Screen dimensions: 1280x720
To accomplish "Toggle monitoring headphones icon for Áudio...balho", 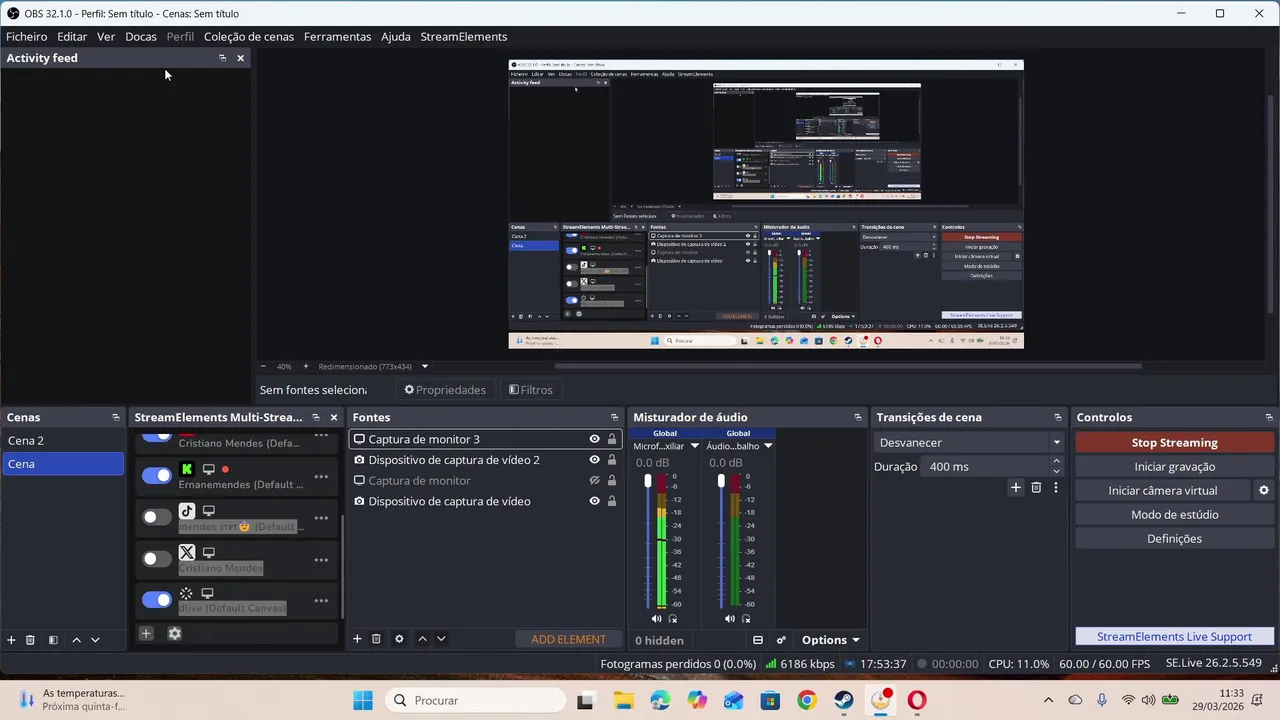I will point(746,619).
